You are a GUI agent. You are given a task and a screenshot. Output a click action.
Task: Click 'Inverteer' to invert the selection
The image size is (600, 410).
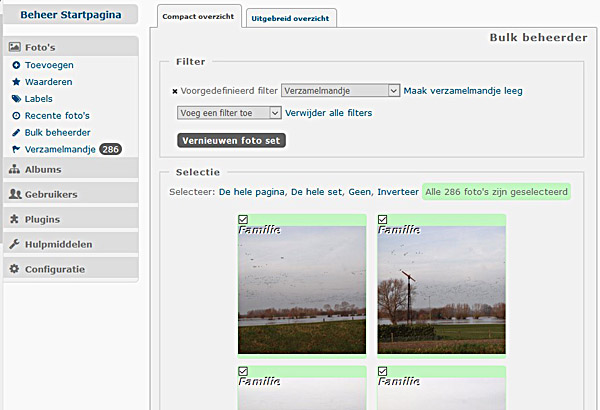(x=398, y=192)
